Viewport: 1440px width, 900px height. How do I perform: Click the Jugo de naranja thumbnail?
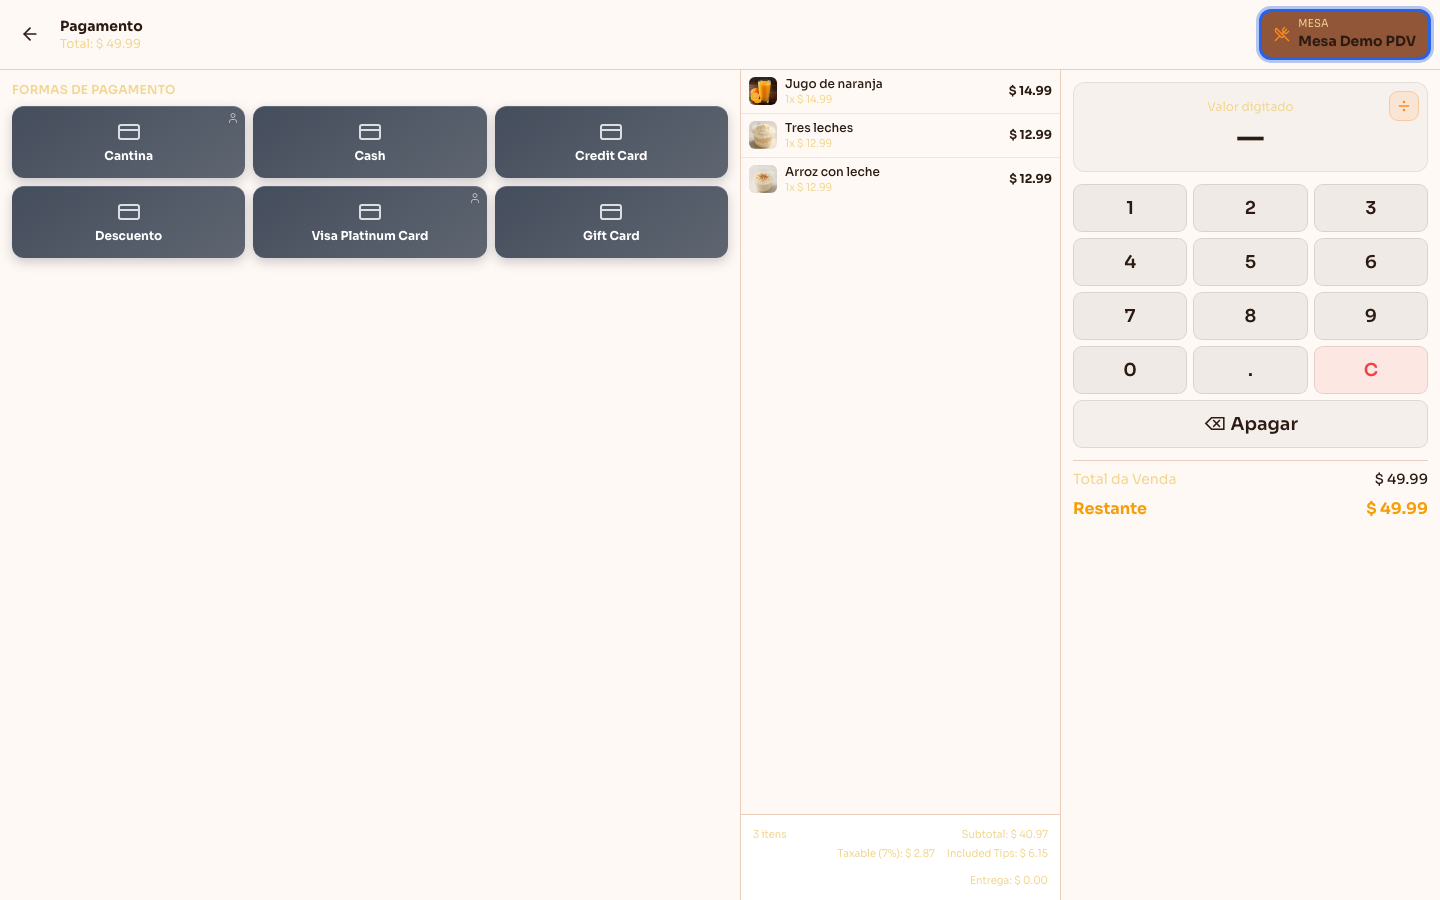click(x=763, y=91)
